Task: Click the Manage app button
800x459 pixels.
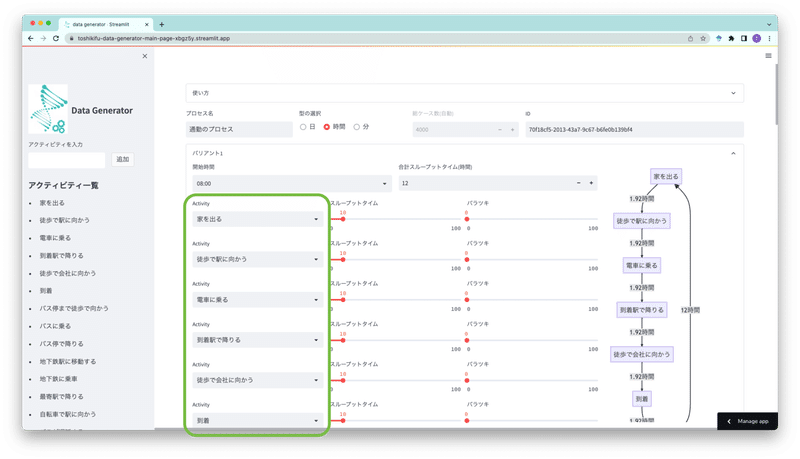Action: pyautogui.click(x=748, y=421)
